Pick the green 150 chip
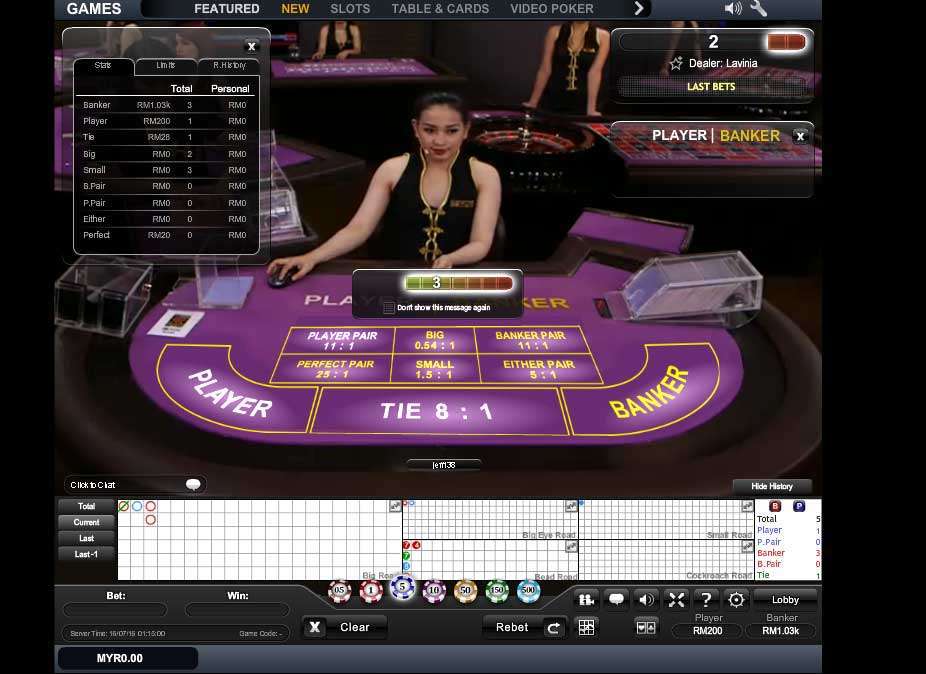 (x=497, y=590)
